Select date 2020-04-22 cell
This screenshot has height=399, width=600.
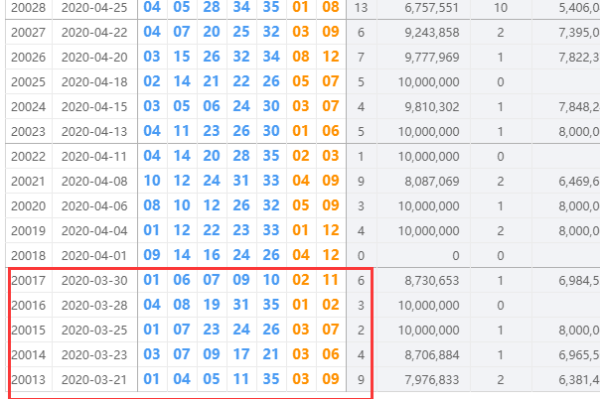click(x=94, y=33)
